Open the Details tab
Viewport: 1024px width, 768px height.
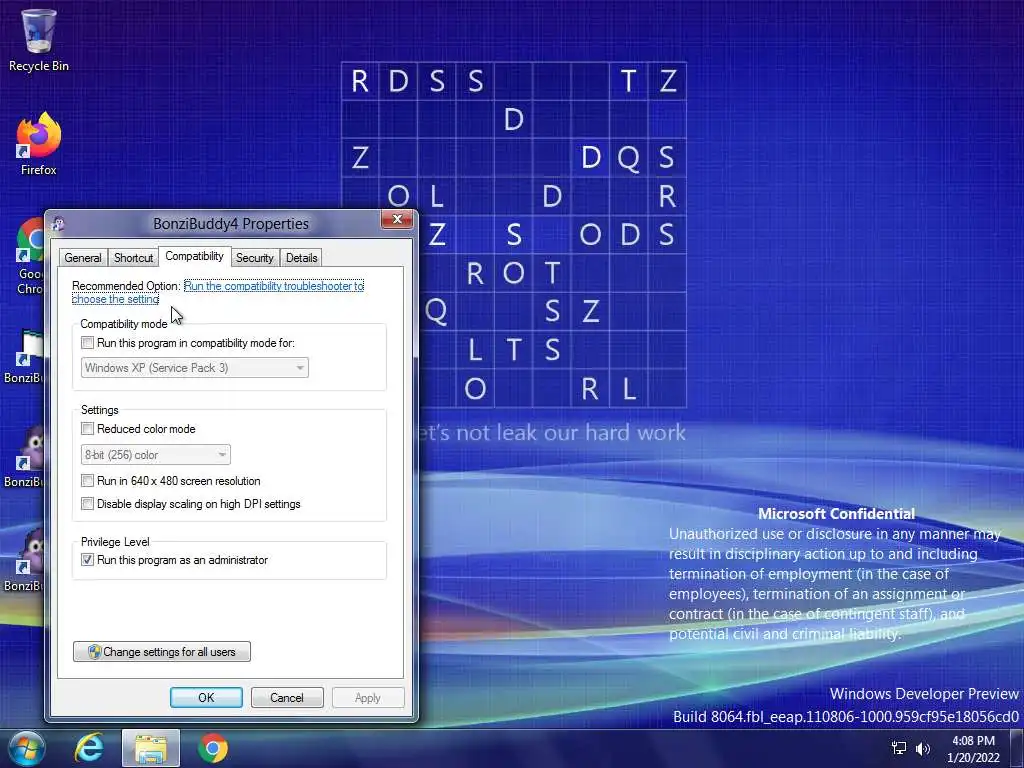coord(302,258)
